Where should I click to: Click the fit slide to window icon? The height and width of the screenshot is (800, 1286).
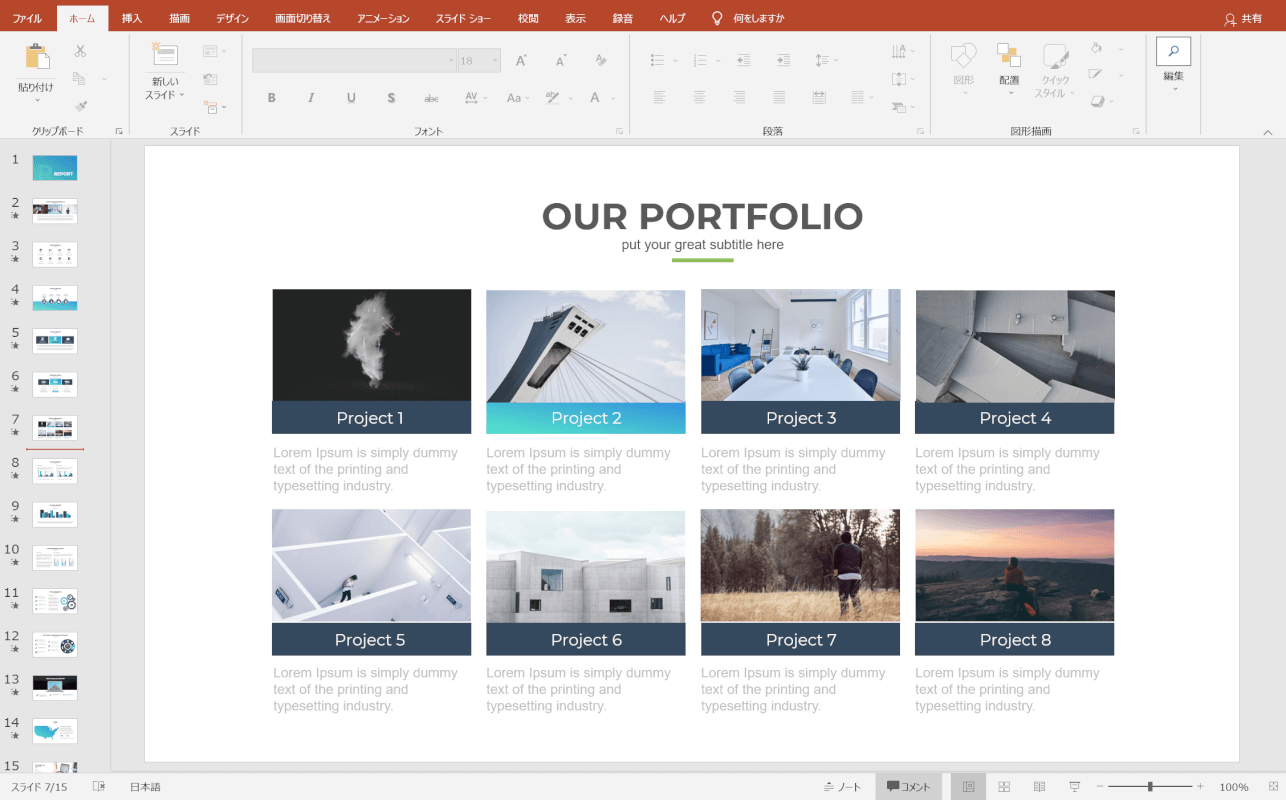coord(1273,787)
